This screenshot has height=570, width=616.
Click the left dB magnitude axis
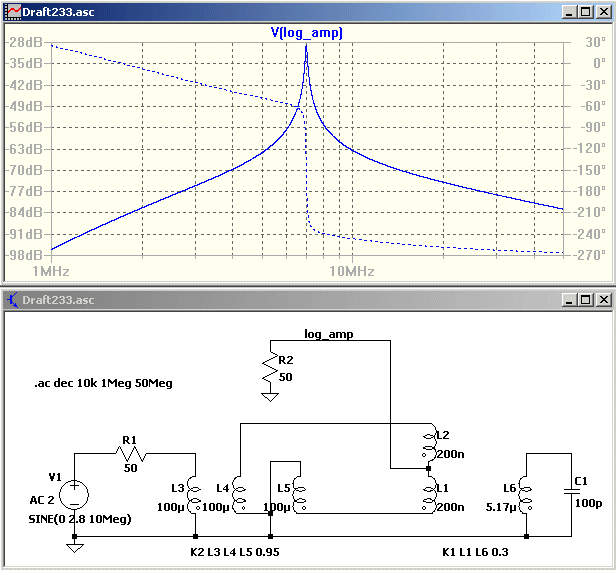pos(25,148)
